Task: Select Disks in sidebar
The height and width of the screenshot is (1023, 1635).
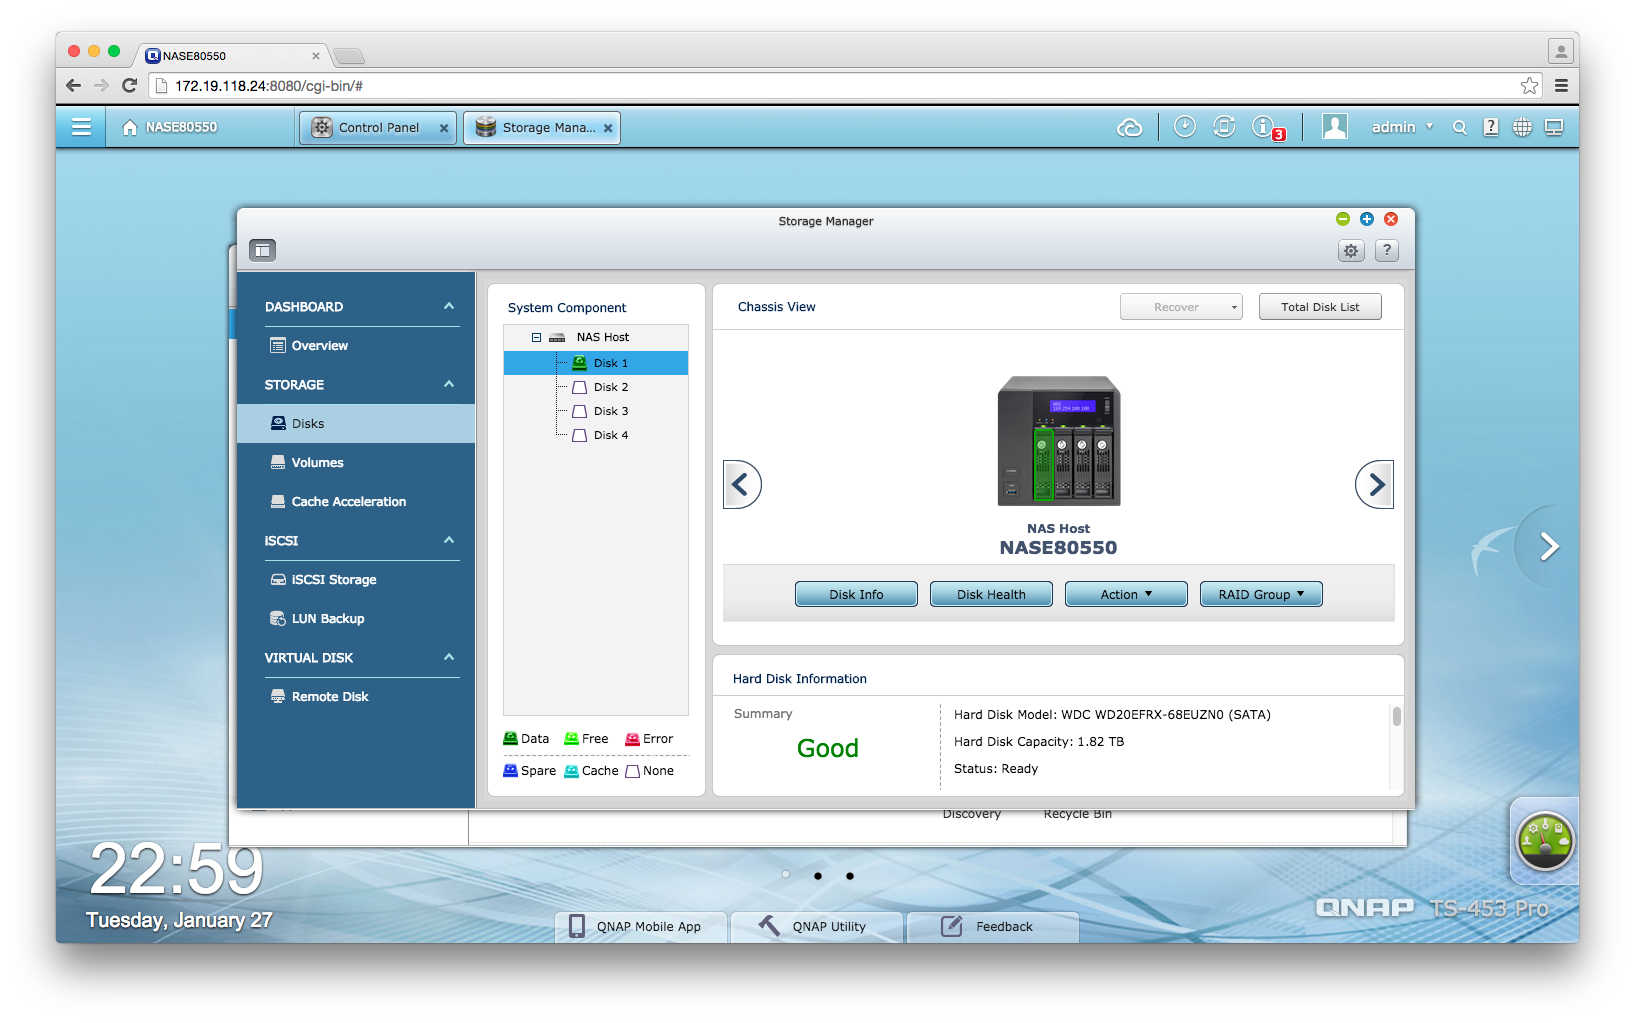Action: 356,424
